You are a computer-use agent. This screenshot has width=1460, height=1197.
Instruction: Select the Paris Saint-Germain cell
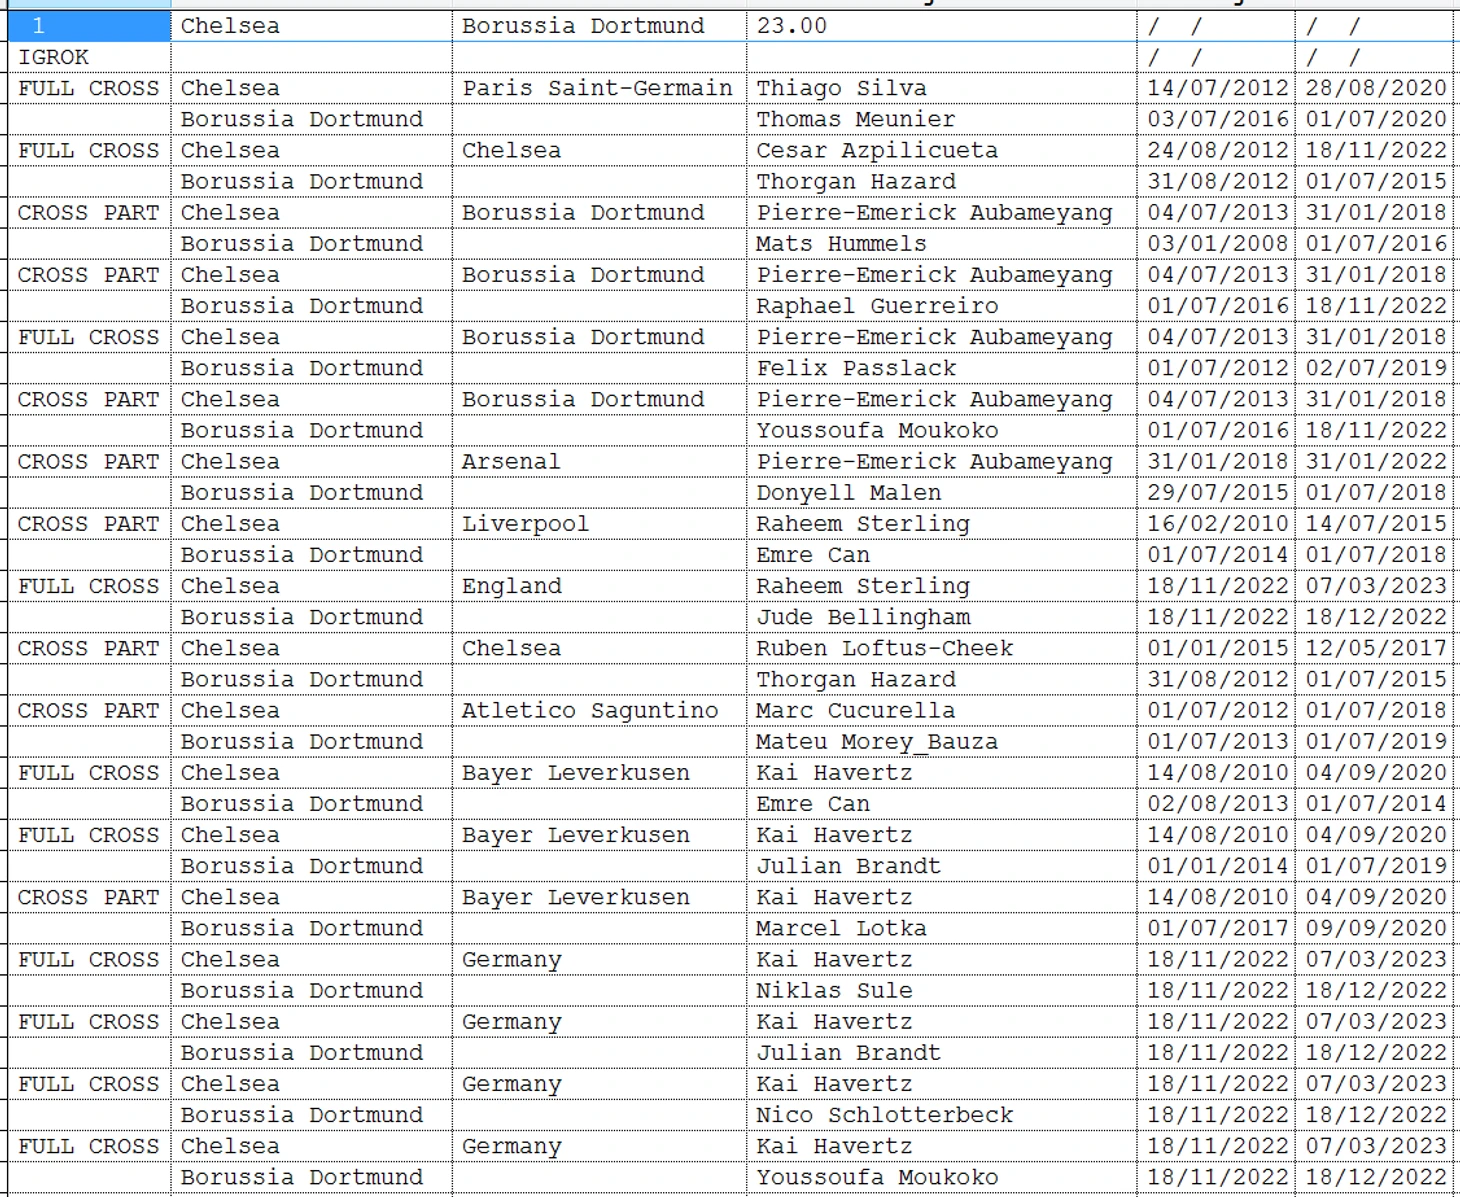pyautogui.click(x=599, y=88)
